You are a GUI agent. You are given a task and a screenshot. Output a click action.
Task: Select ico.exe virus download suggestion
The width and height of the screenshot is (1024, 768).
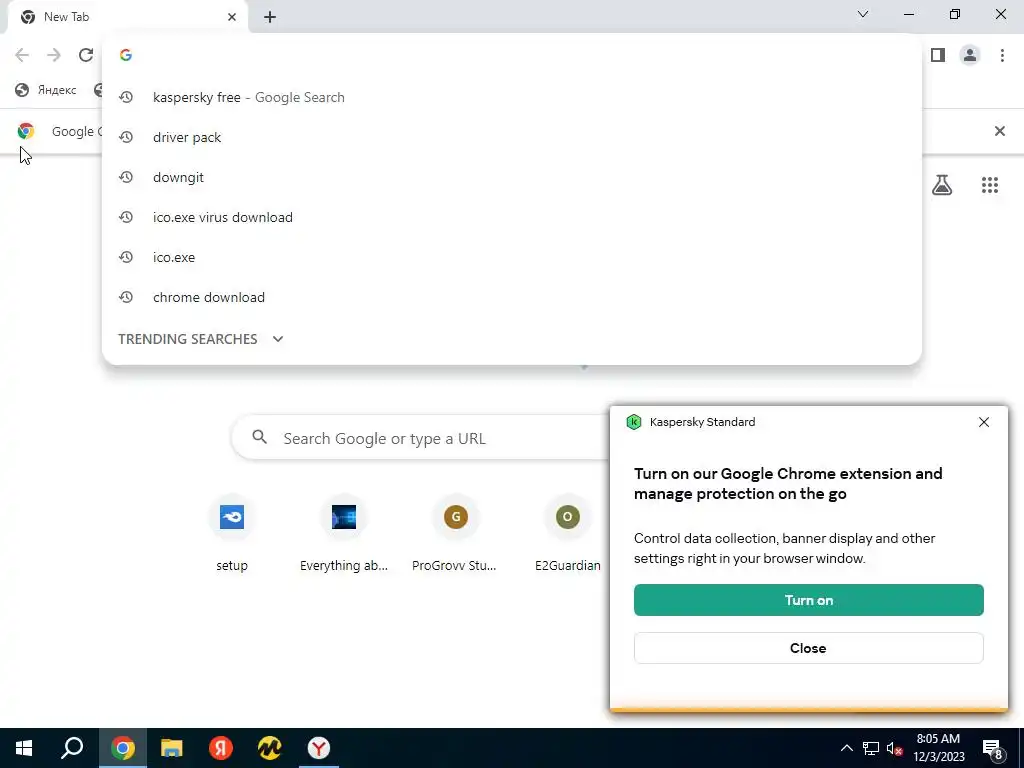click(511, 217)
